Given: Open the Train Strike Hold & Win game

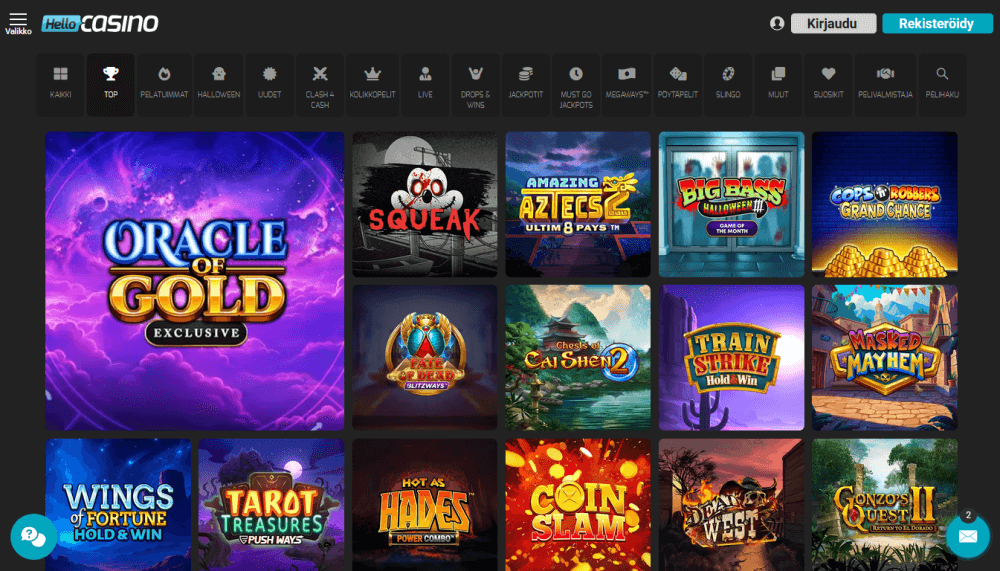Looking at the screenshot, I should (x=731, y=358).
